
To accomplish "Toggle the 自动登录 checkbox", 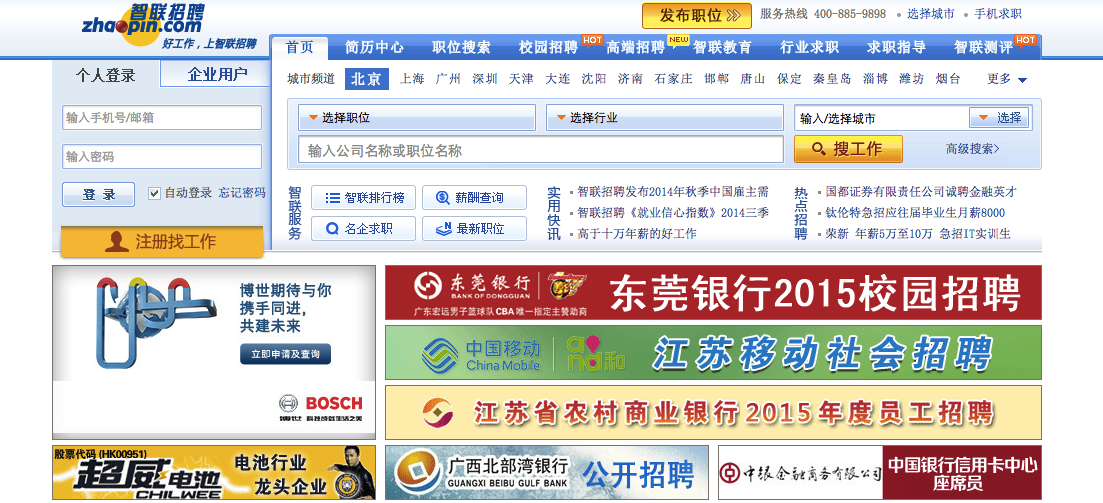I will [154, 193].
